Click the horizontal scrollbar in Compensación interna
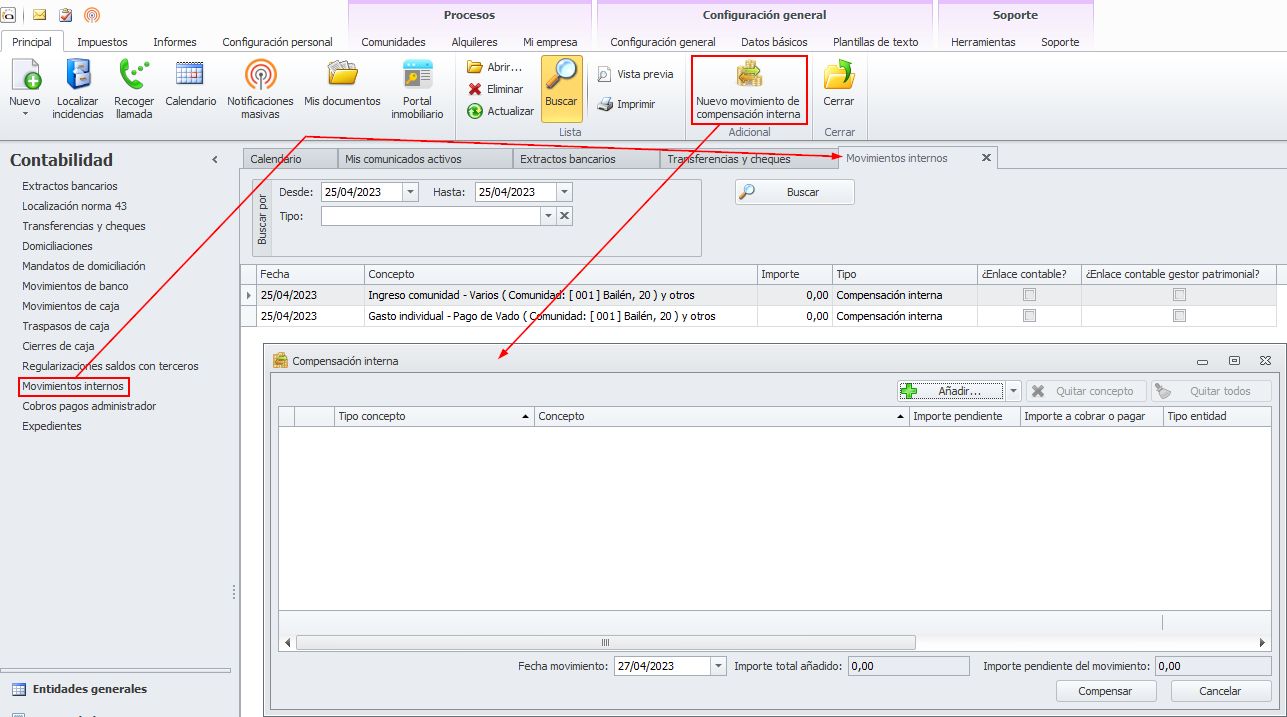The image size is (1287, 717). (x=605, y=642)
